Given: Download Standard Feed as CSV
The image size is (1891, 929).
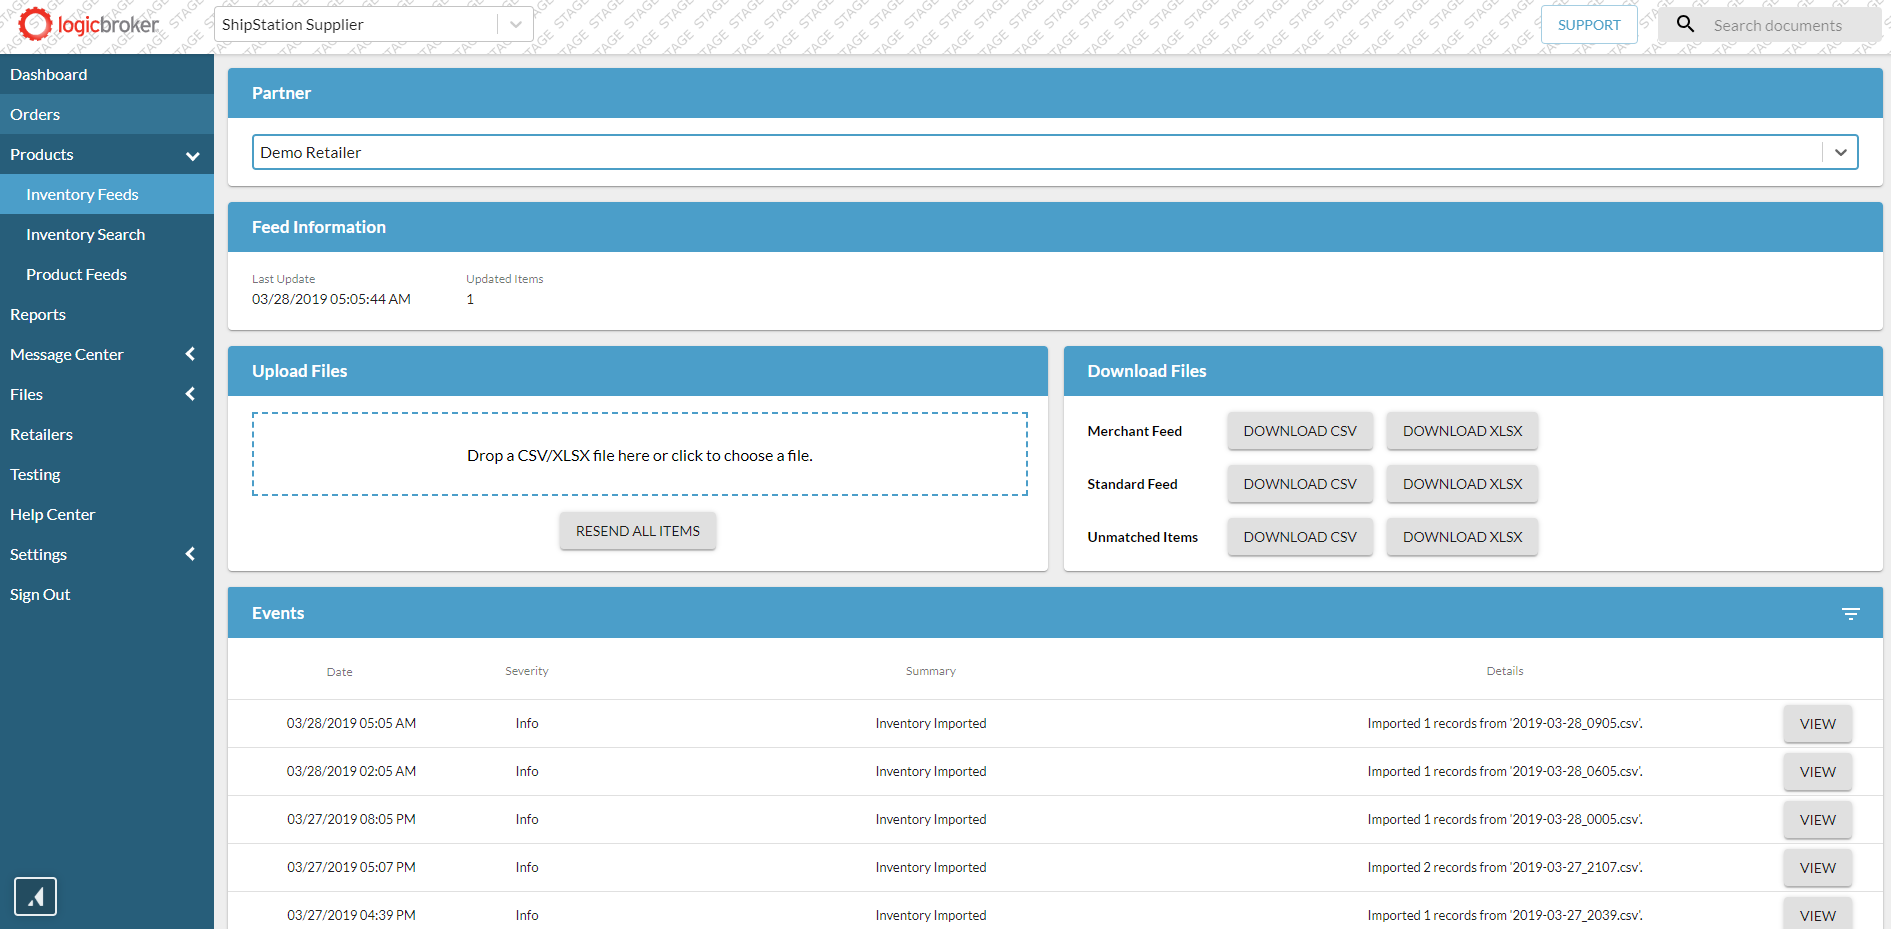Looking at the screenshot, I should [x=1300, y=484].
